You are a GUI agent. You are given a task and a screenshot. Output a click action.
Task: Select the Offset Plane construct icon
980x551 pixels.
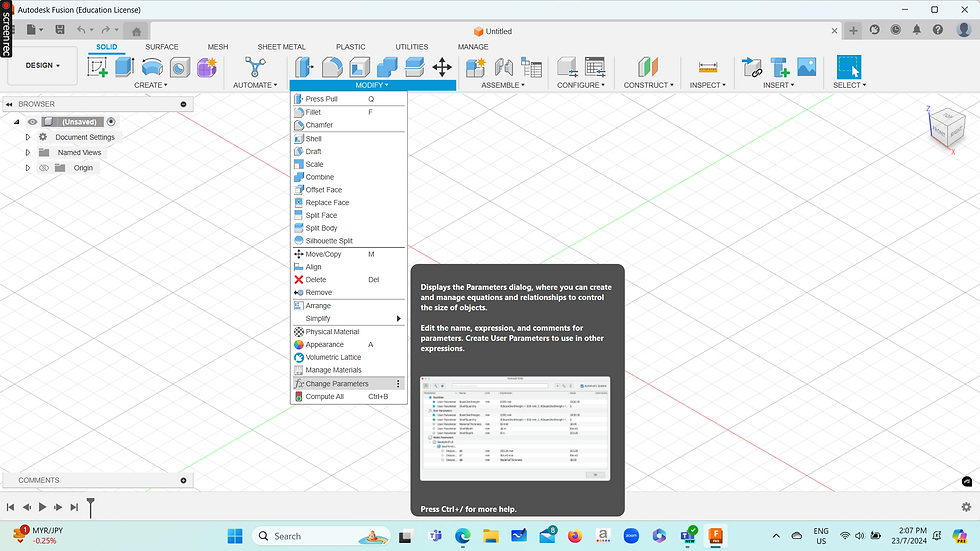point(648,67)
